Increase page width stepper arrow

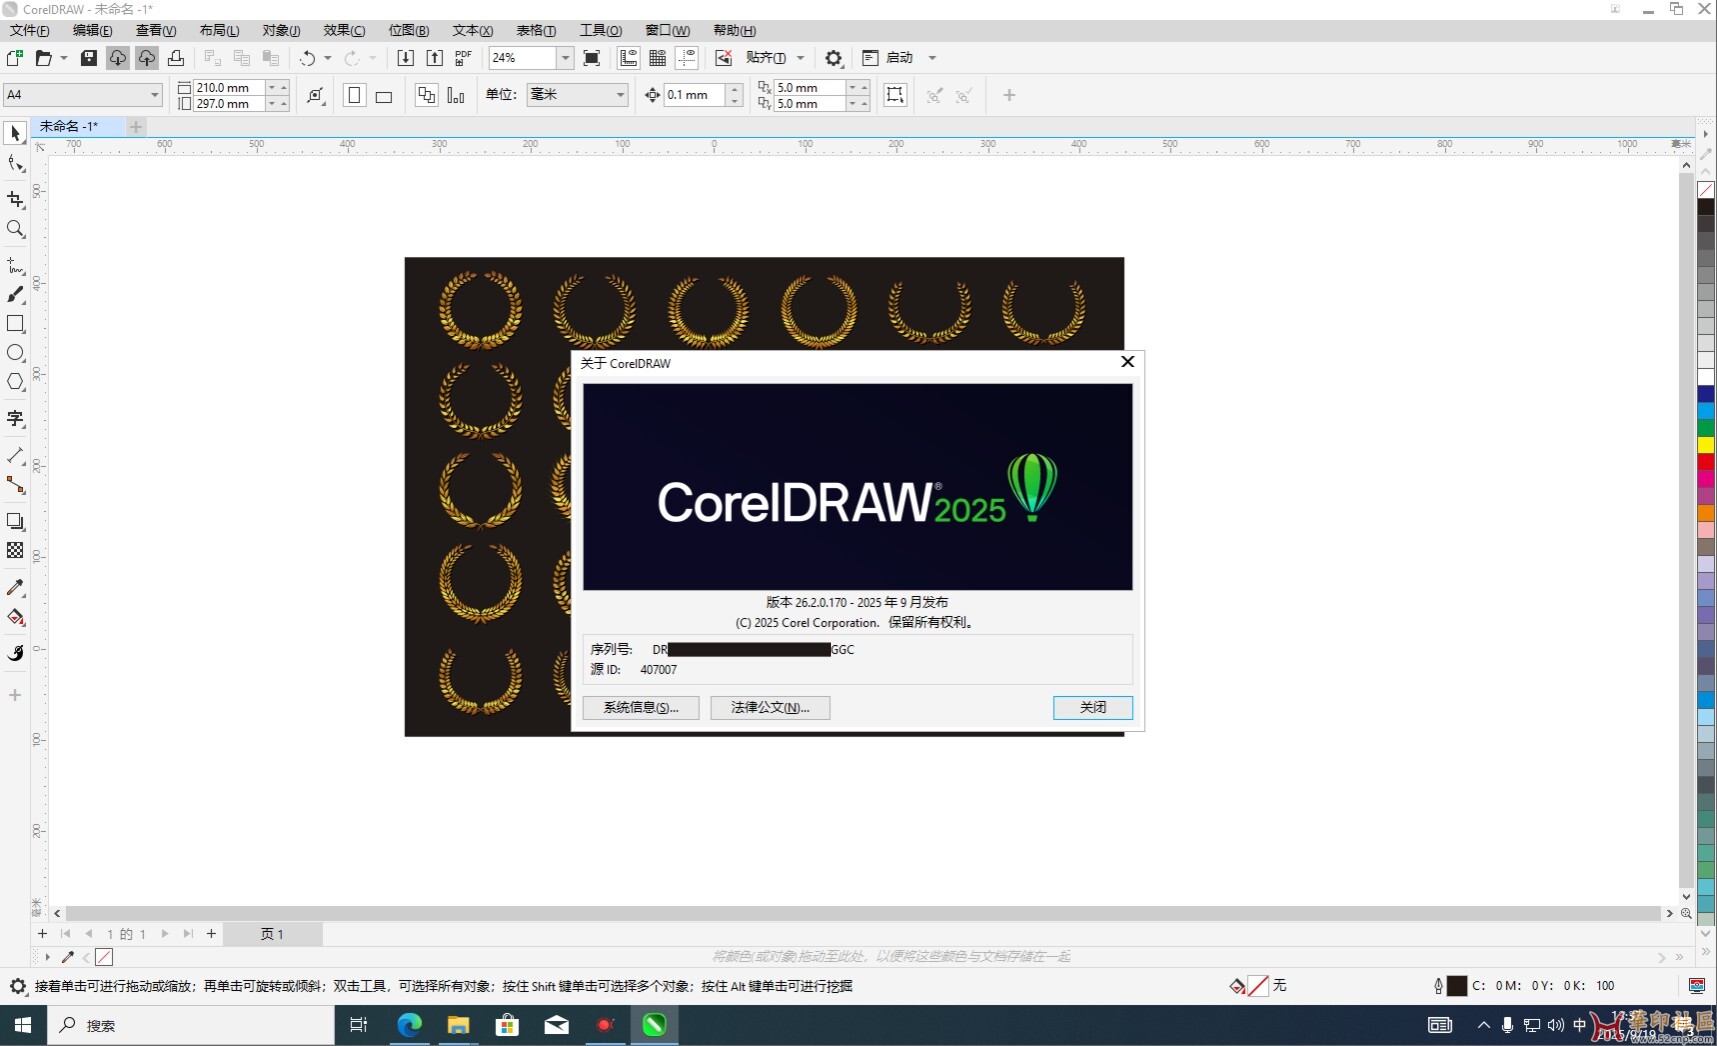pos(284,87)
